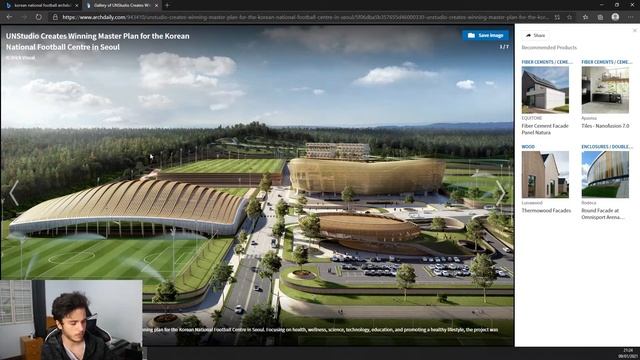This screenshot has height=360, width=640.
Task: Show the next gallery image
Action: (x=501, y=192)
